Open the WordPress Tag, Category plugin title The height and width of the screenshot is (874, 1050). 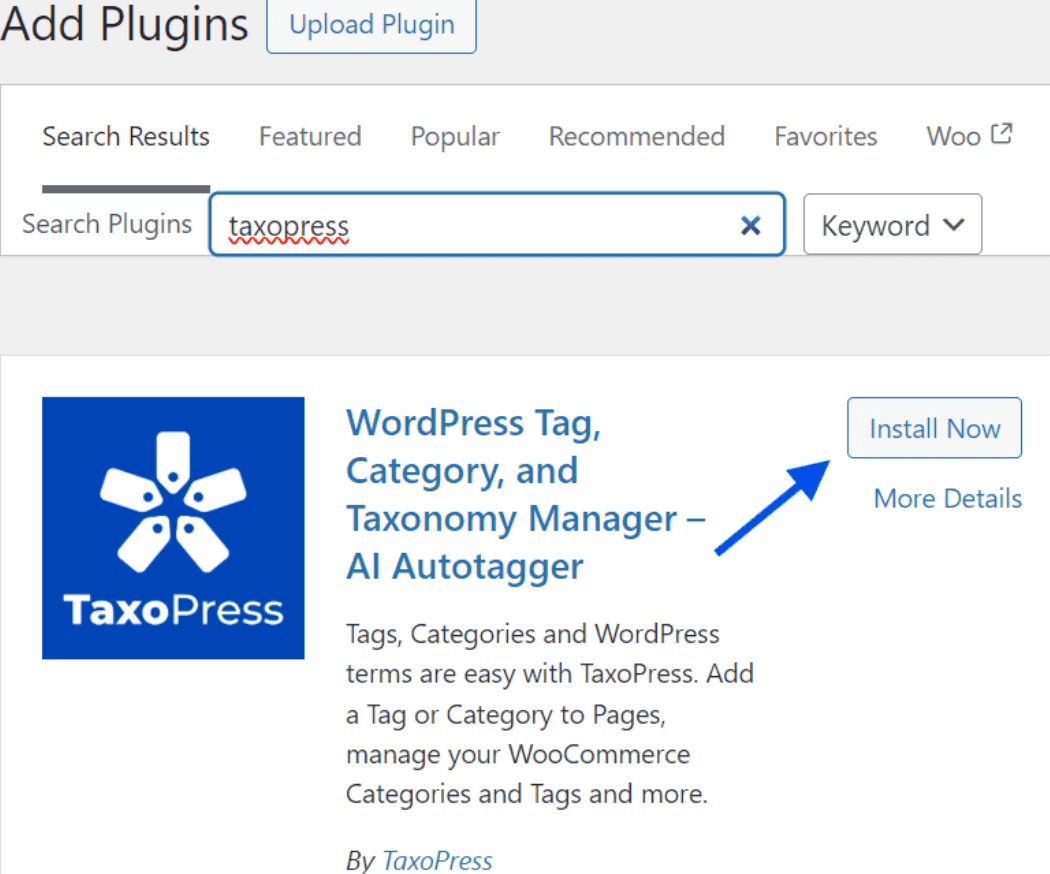tap(526, 495)
